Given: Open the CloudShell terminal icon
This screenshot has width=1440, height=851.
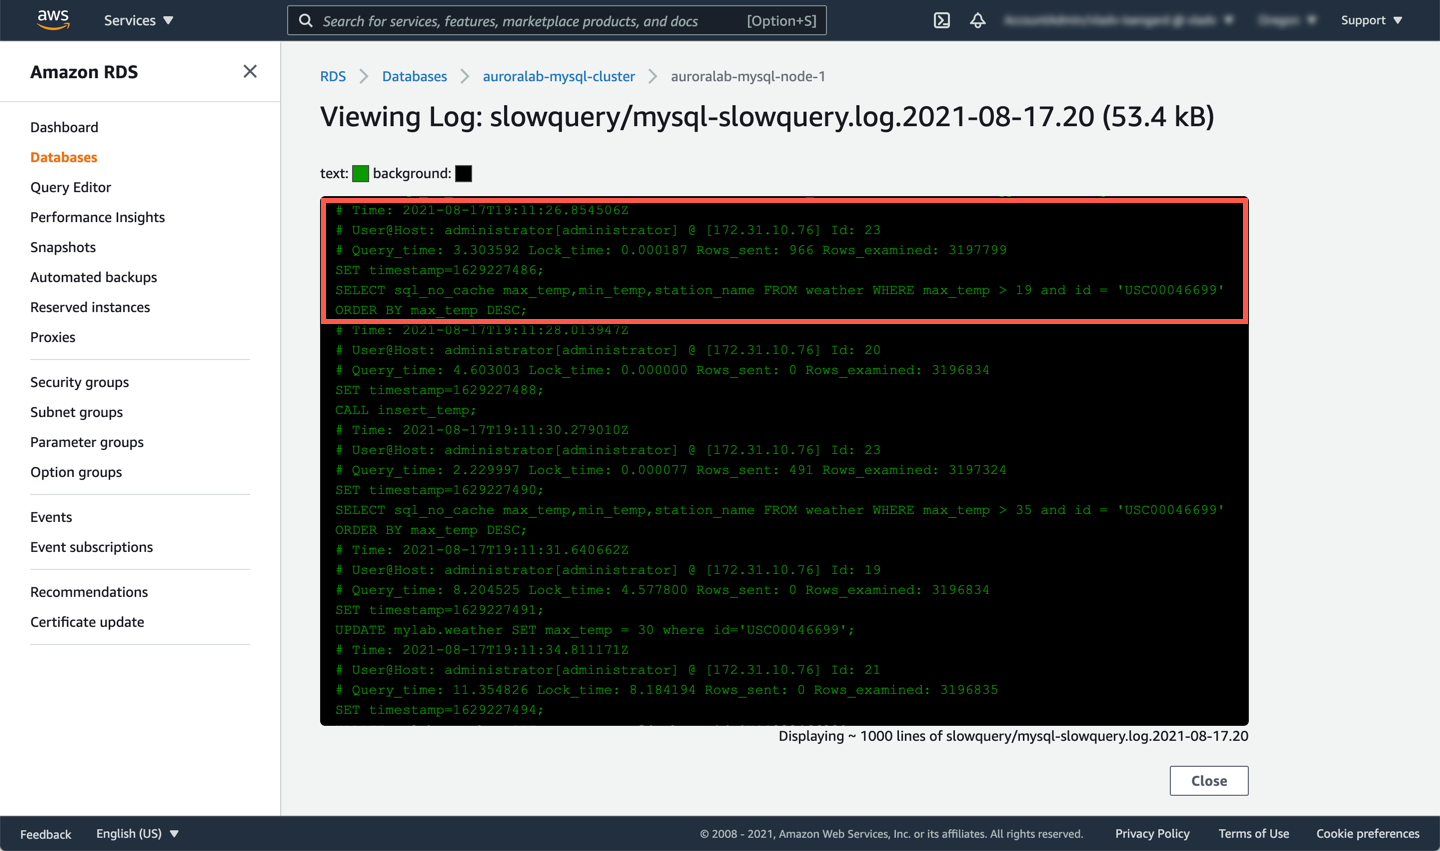Looking at the screenshot, I should [x=941, y=20].
